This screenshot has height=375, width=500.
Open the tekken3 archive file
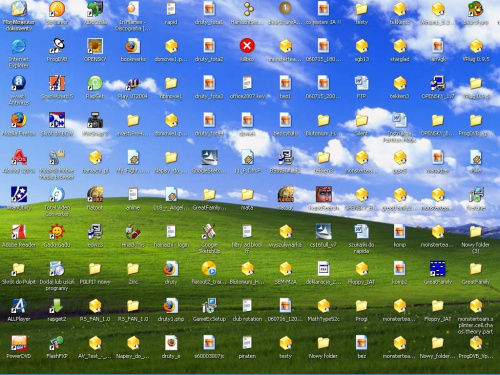(x=400, y=83)
